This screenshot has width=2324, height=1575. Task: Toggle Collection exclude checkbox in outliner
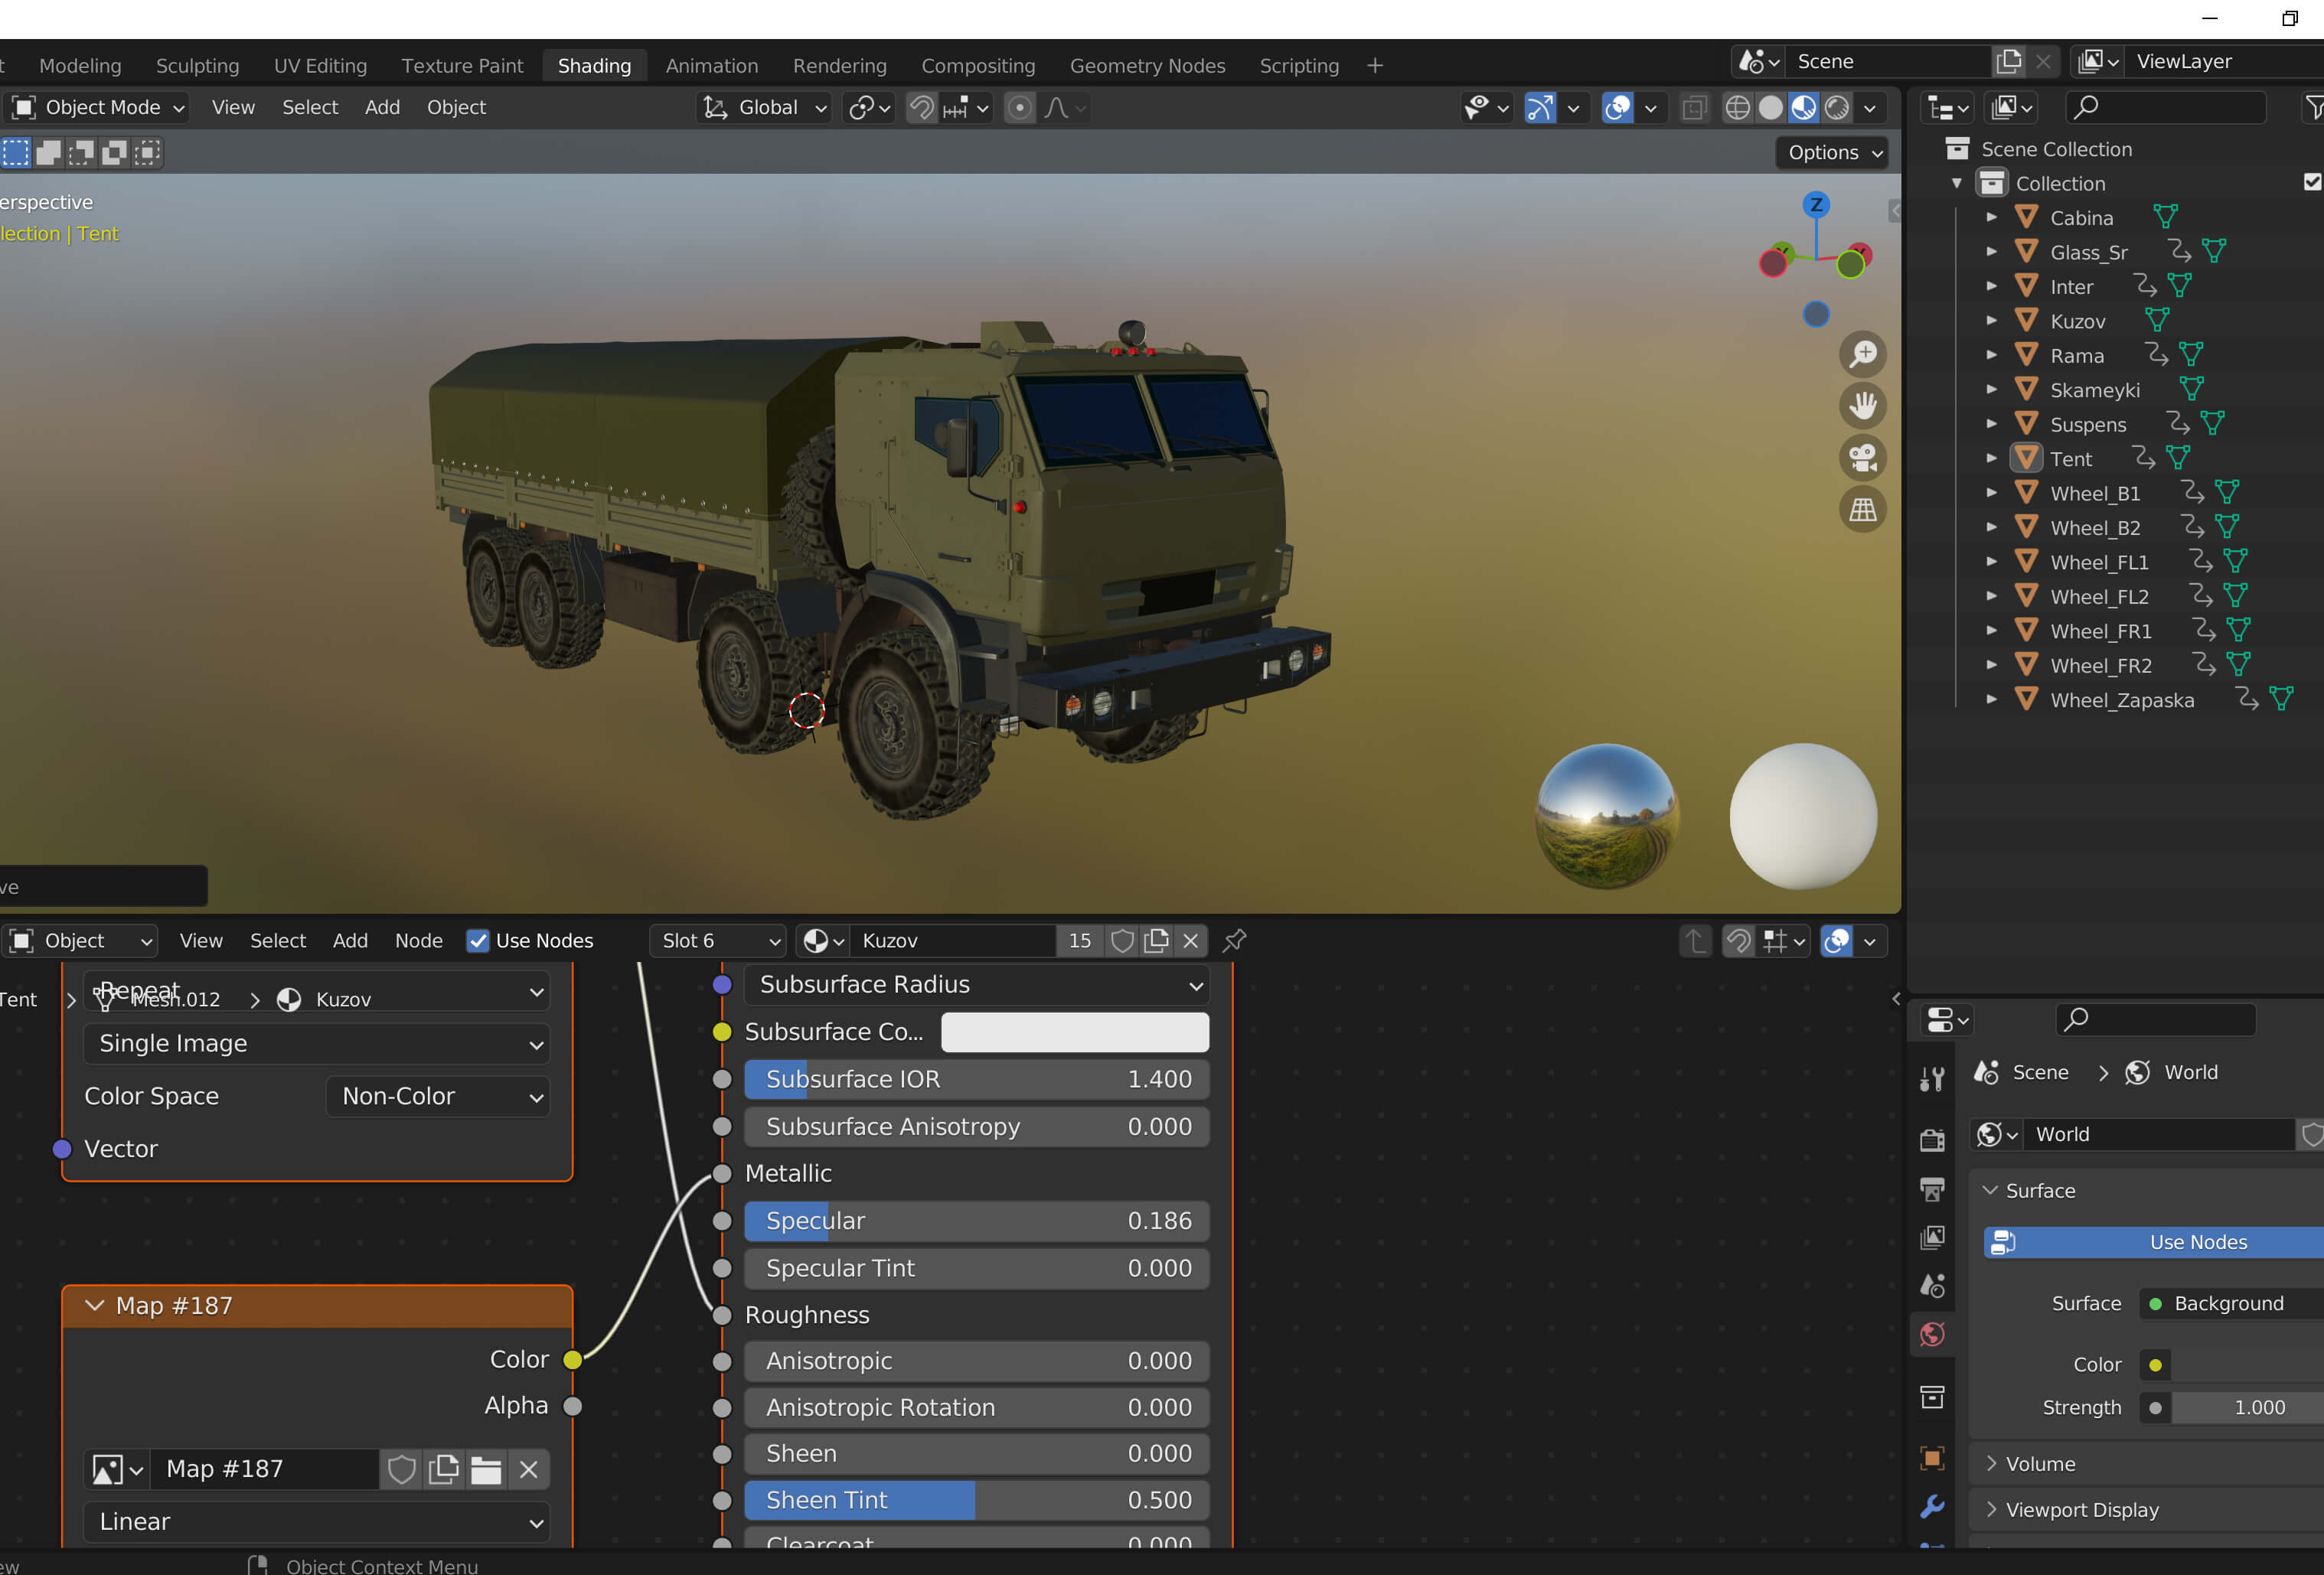coord(2312,182)
